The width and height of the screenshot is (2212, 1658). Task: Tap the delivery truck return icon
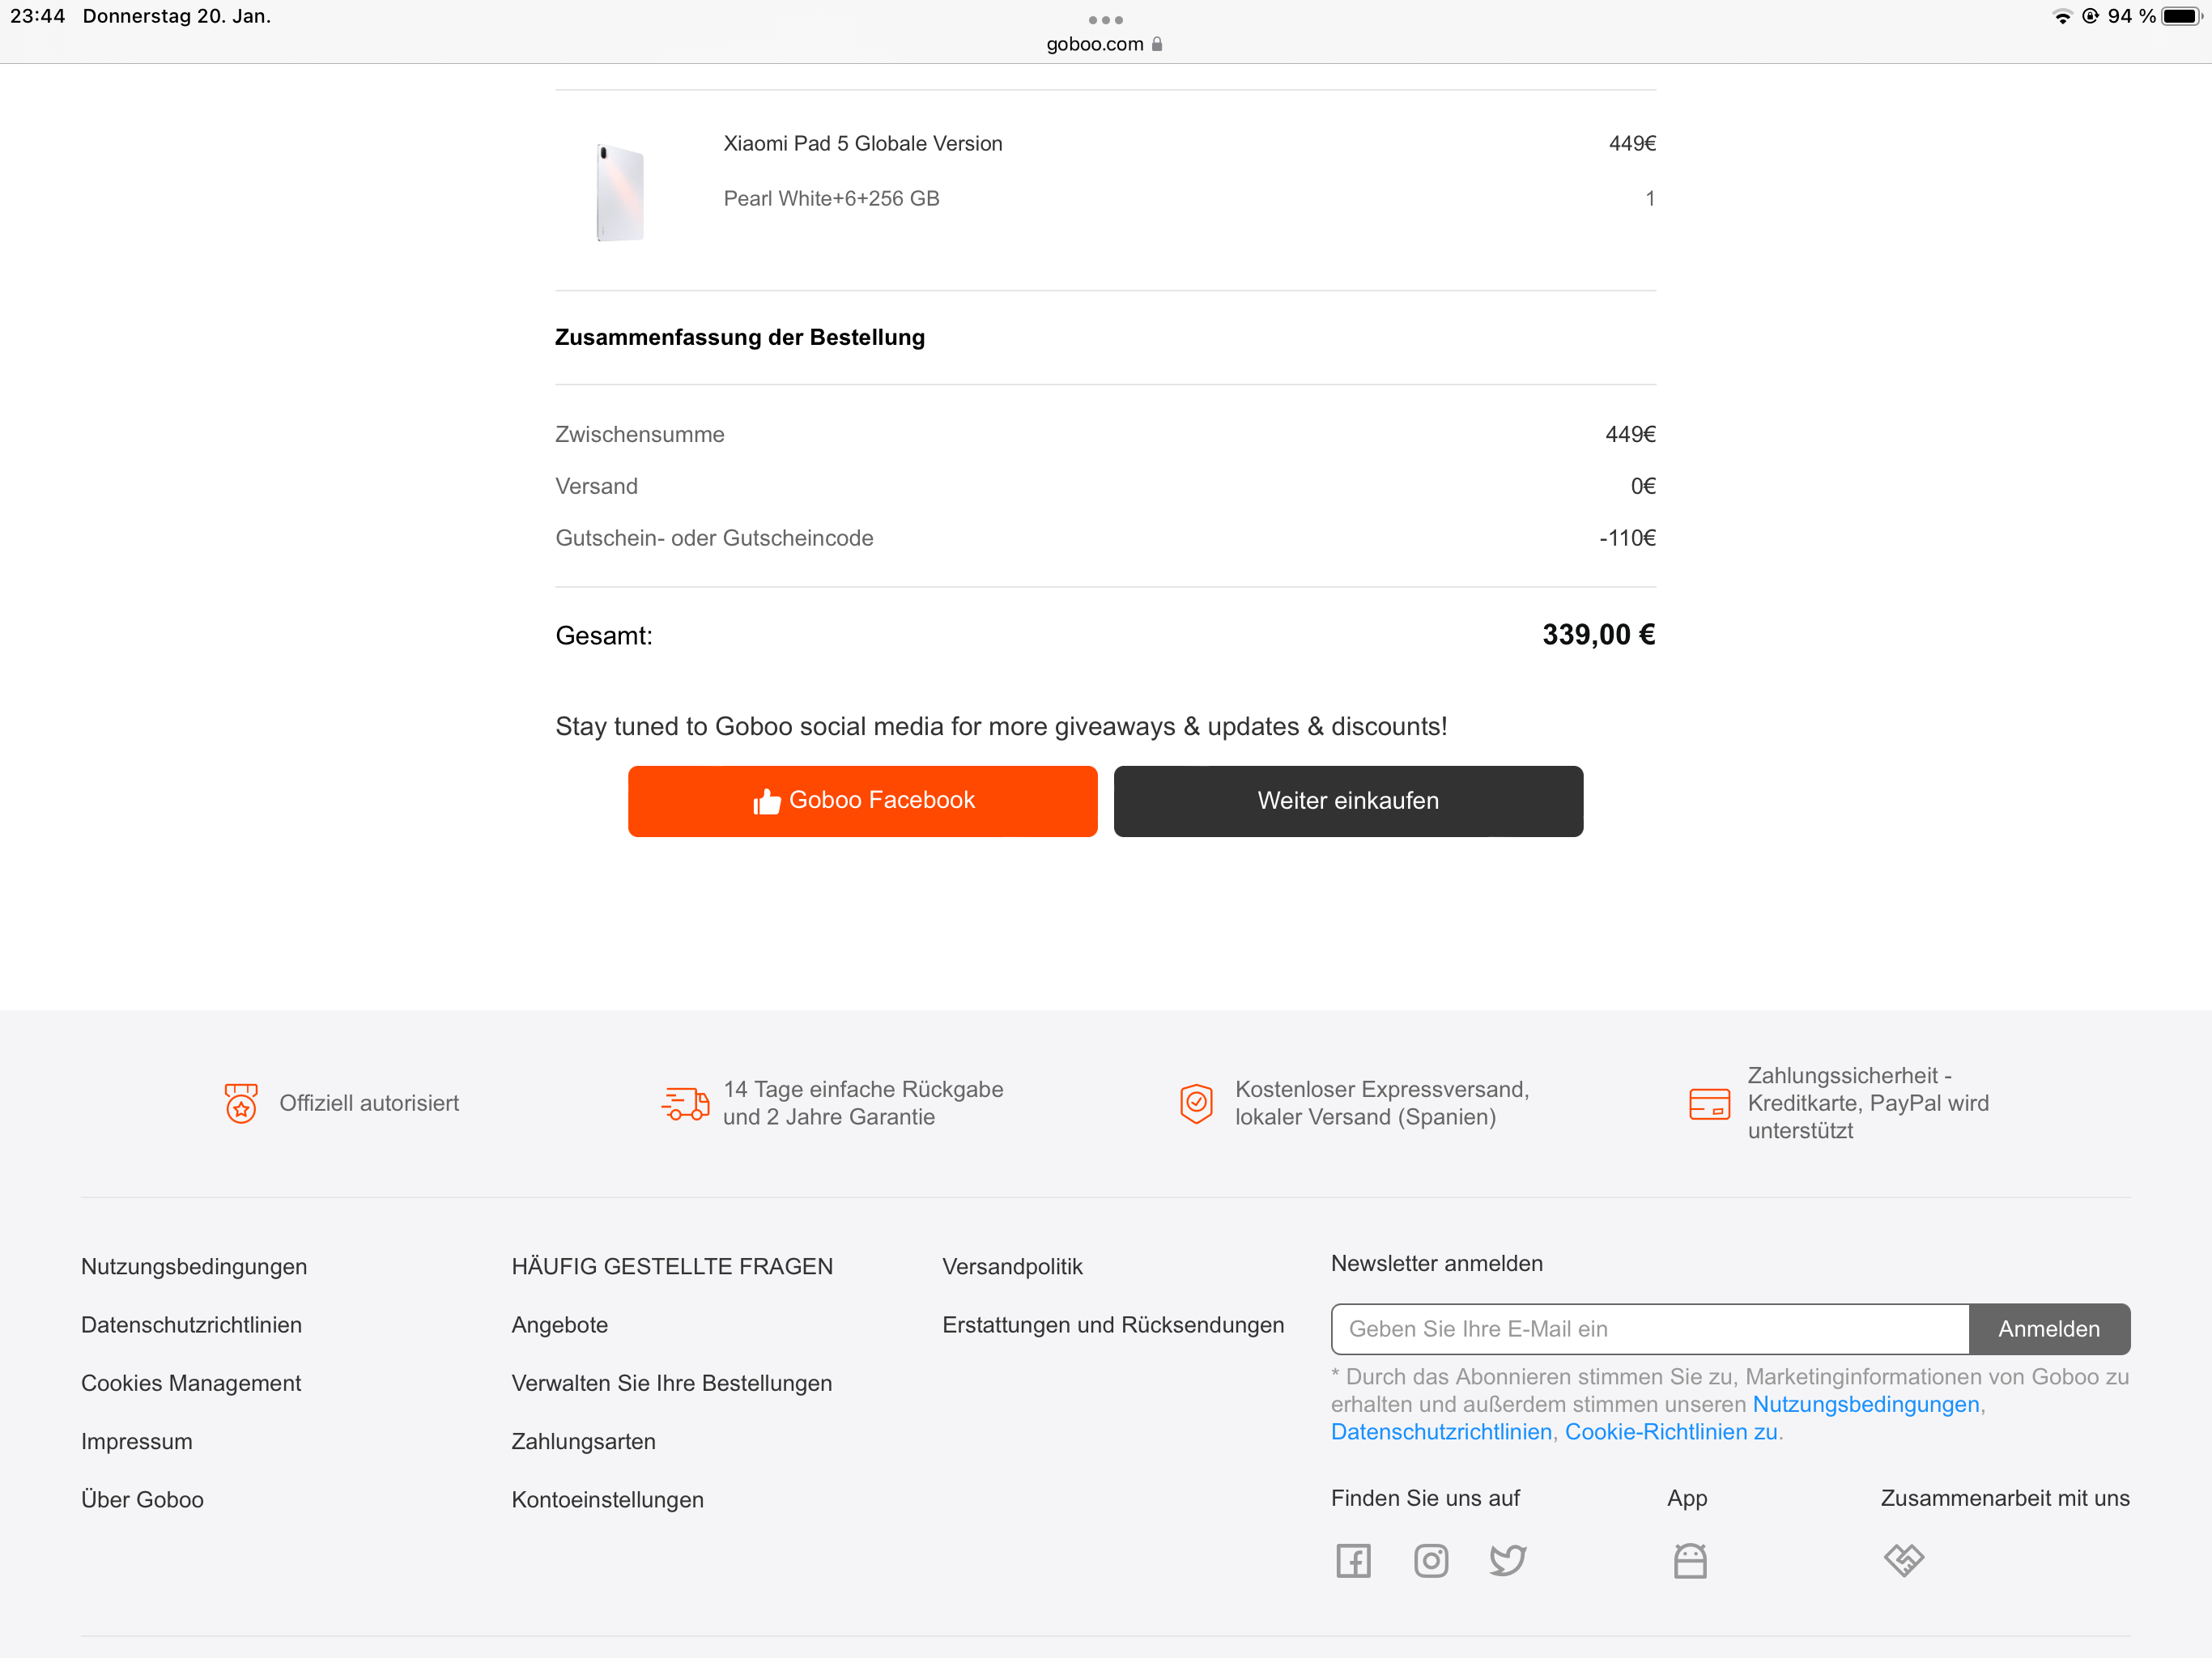(685, 1103)
